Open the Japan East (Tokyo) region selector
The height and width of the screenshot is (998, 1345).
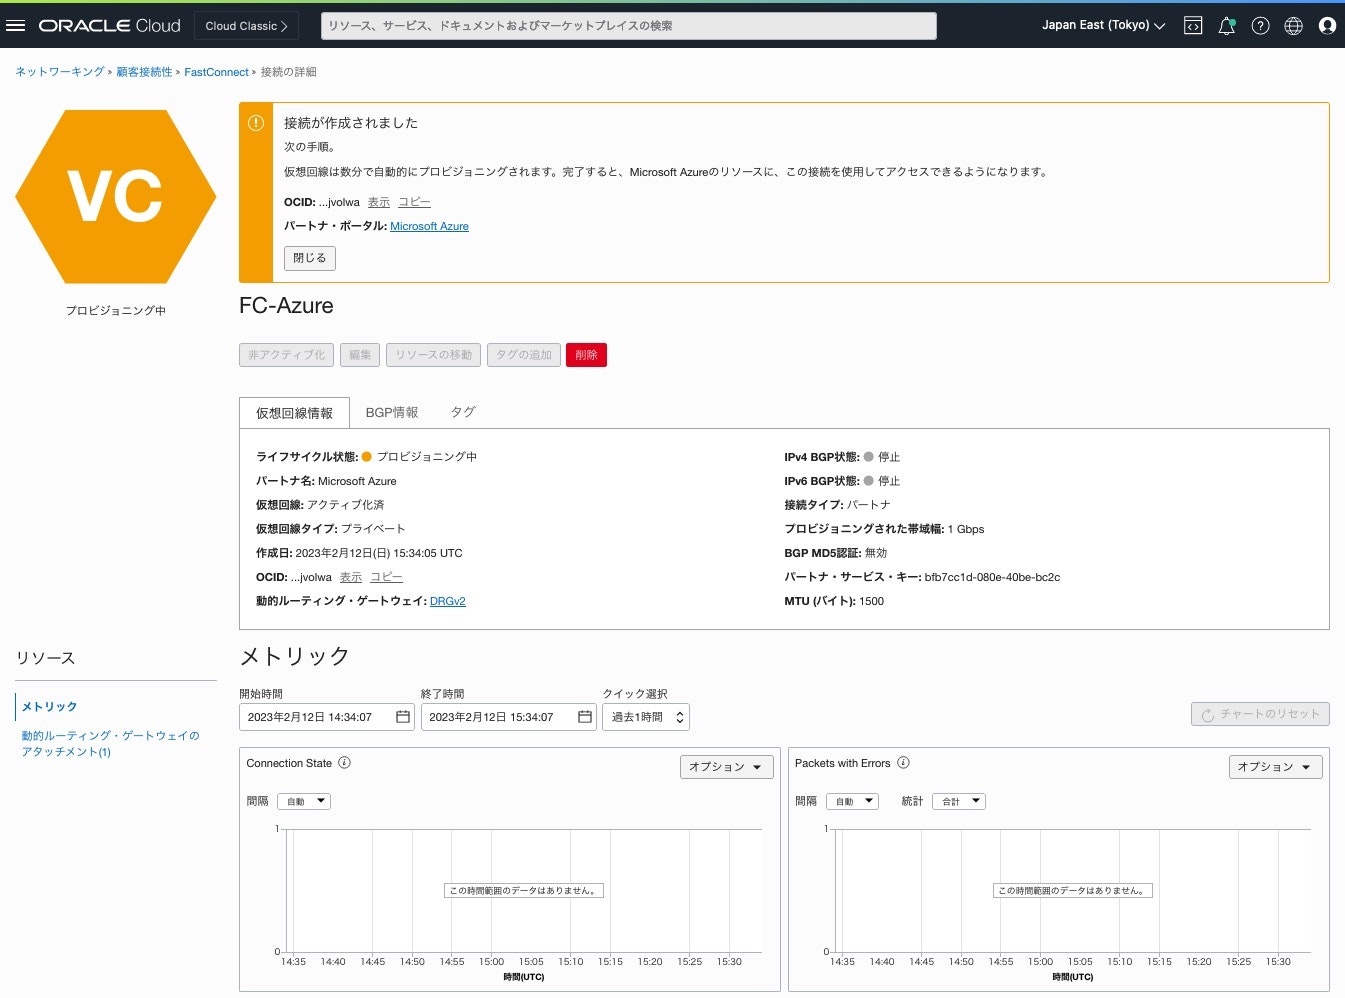(x=1104, y=26)
